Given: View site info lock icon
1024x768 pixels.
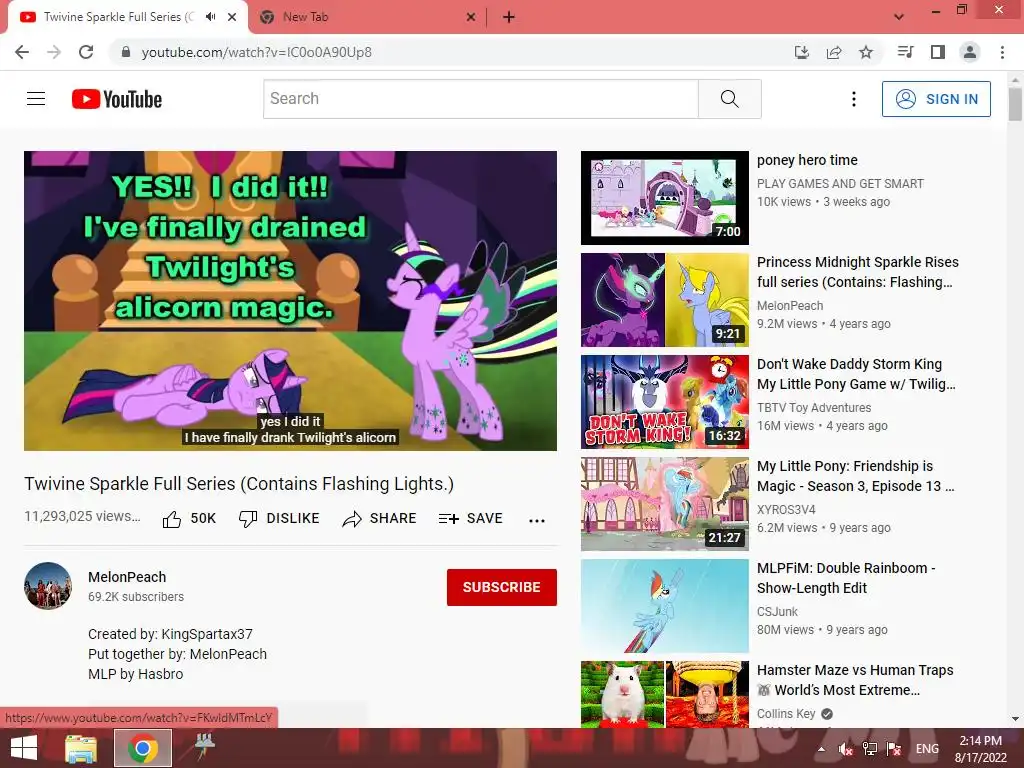Looking at the screenshot, I should click(x=126, y=52).
